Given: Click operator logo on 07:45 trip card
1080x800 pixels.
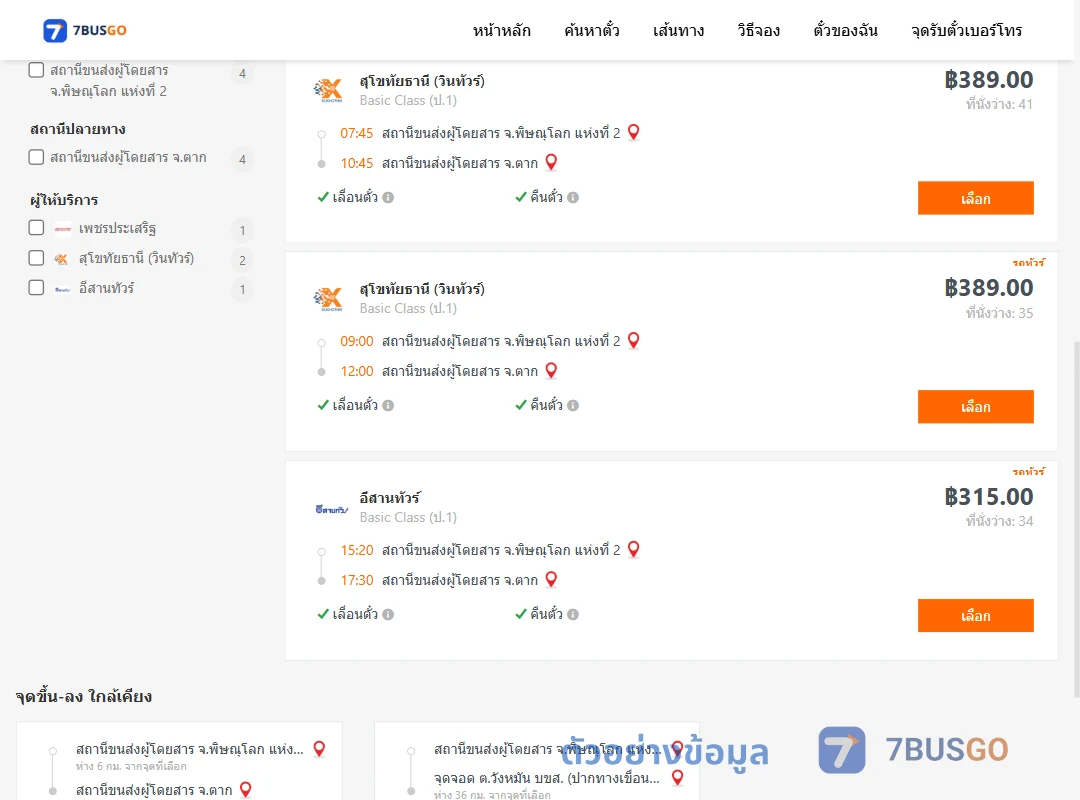Looking at the screenshot, I should point(328,90).
